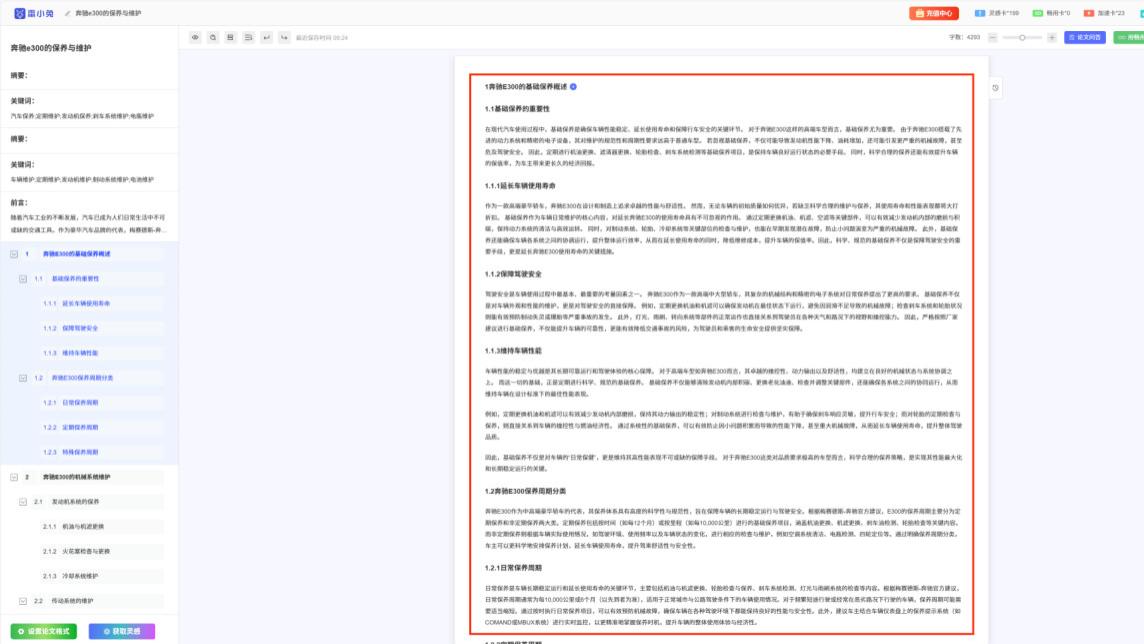This screenshot has width=1144, height=644.
Task: Click the blue info icon after heading 1
Action: tap(573, 87)
